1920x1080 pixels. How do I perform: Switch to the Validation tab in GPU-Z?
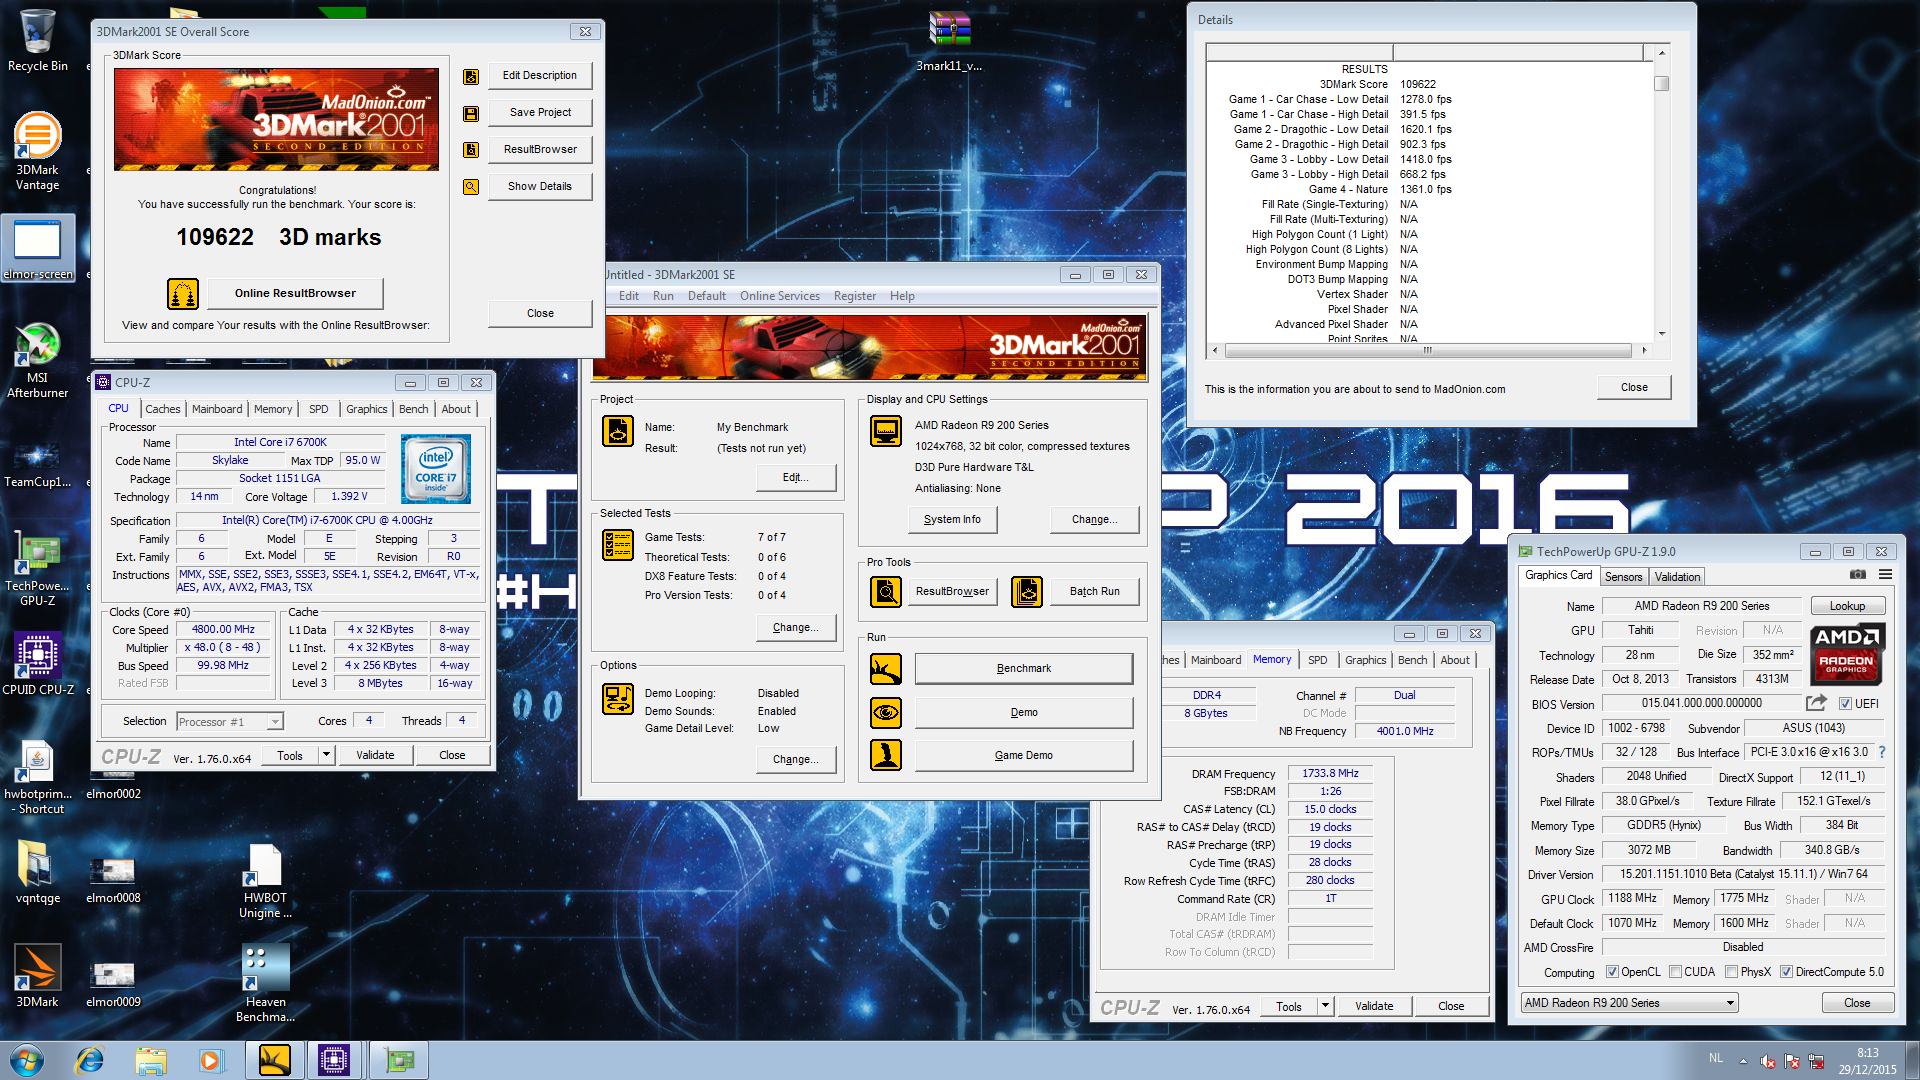tap(1677, 577)
